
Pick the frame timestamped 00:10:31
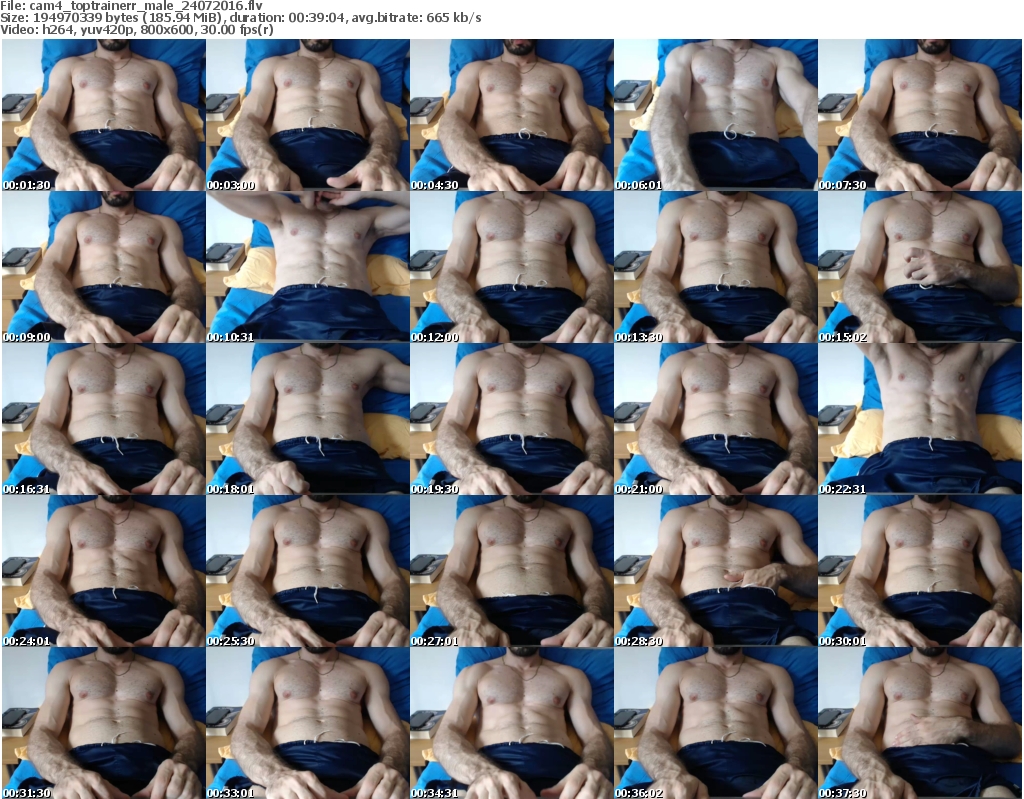tap(308, 267)
